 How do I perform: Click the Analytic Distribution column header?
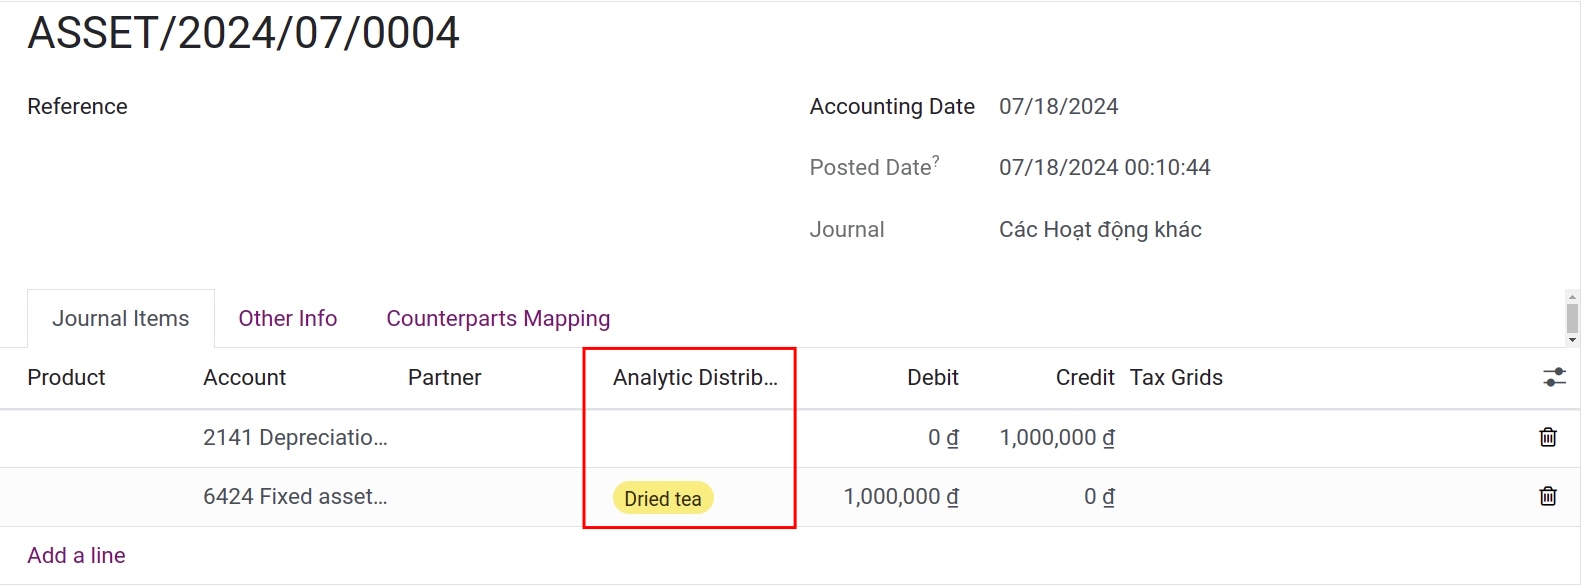695,377
